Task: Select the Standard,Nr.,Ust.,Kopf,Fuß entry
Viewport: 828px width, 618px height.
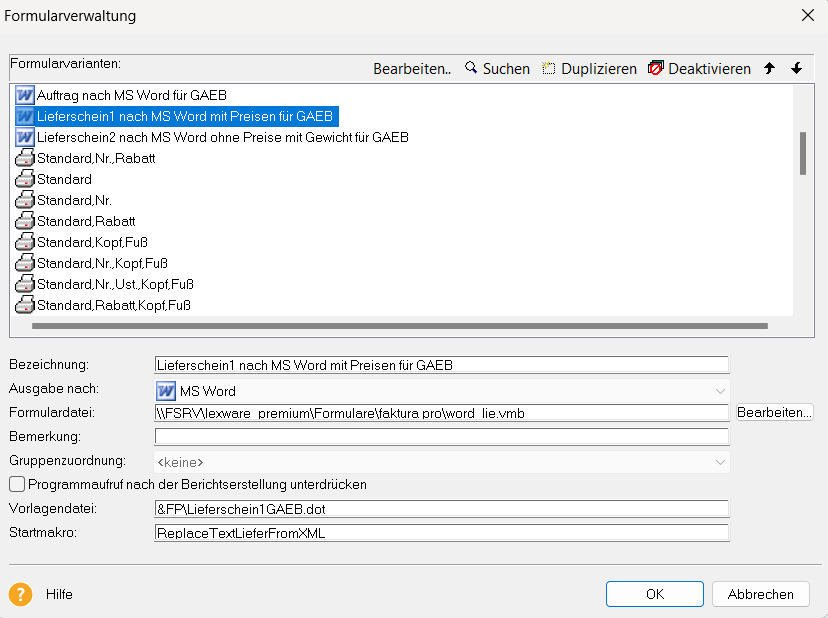Action: coord(114,284)
